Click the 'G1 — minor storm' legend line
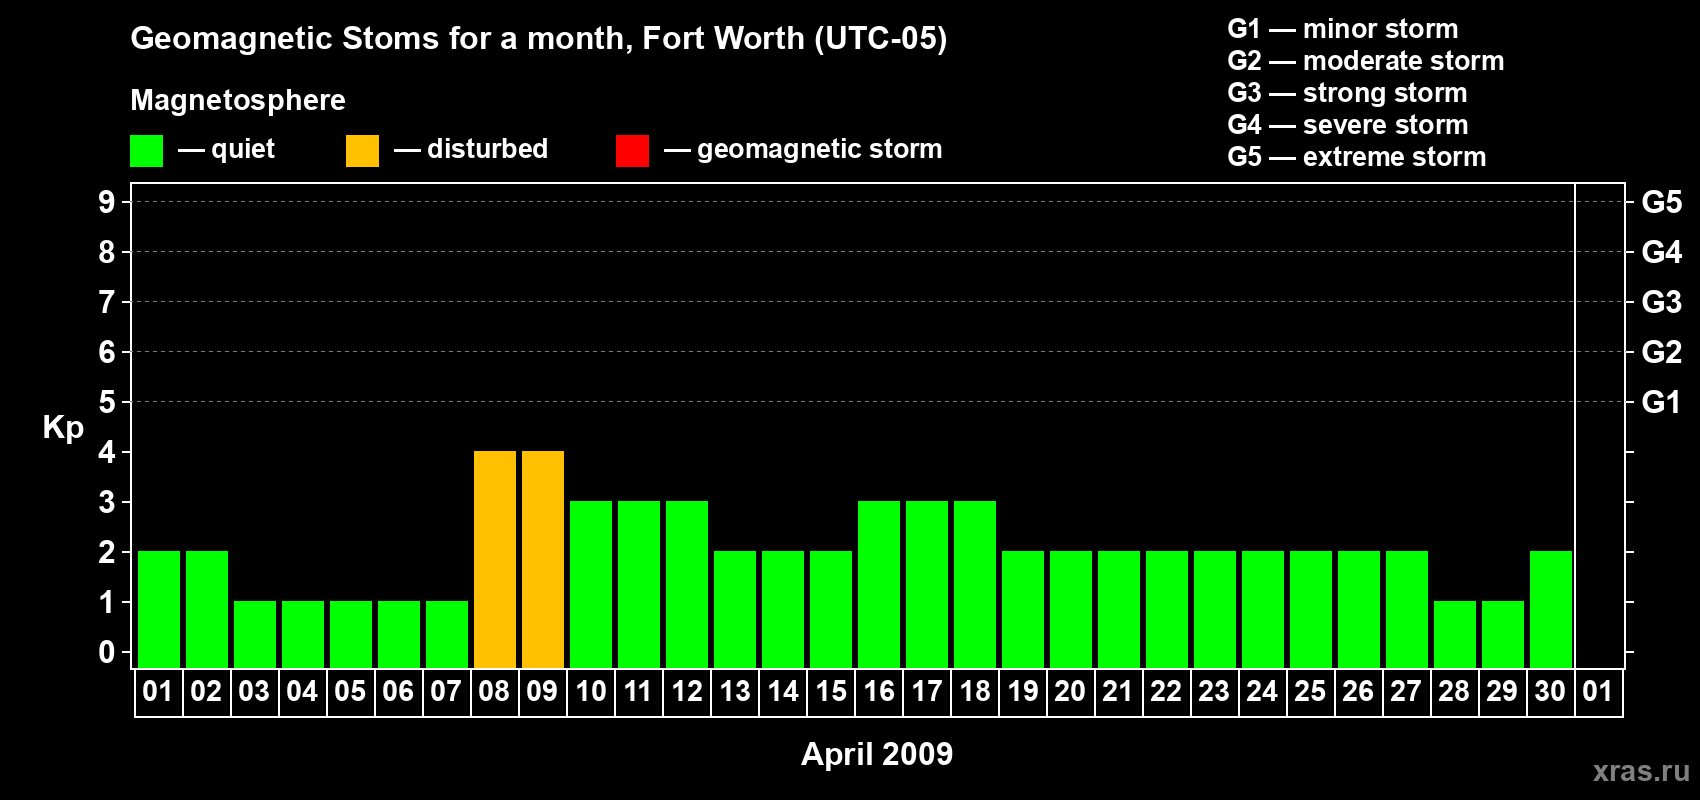The width and height of the screenshot is (1700, 800). pos(1343,28)
